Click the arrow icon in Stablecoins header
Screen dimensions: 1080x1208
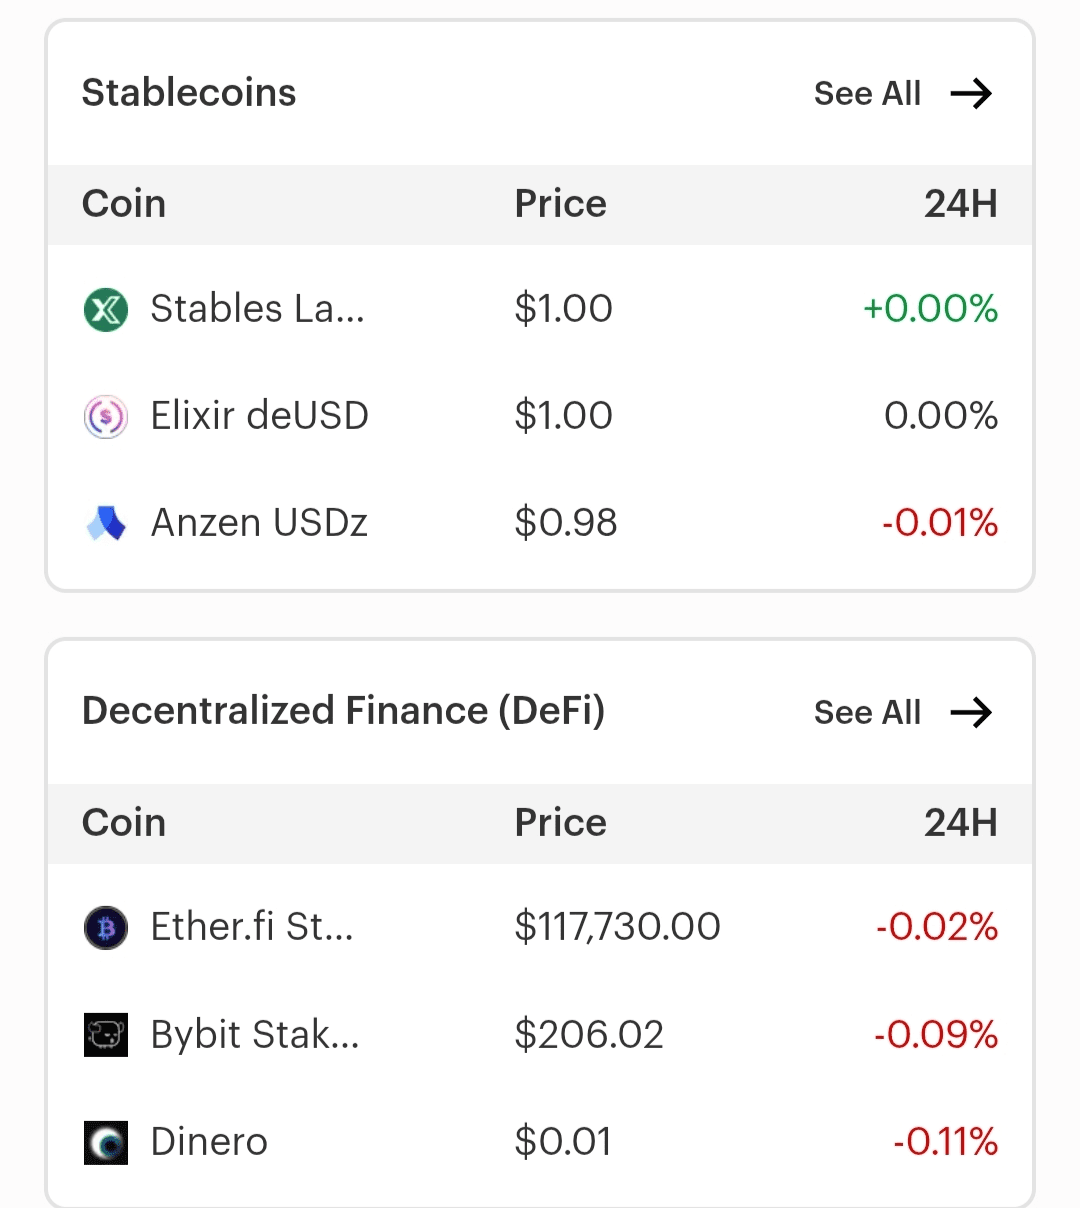970,94
